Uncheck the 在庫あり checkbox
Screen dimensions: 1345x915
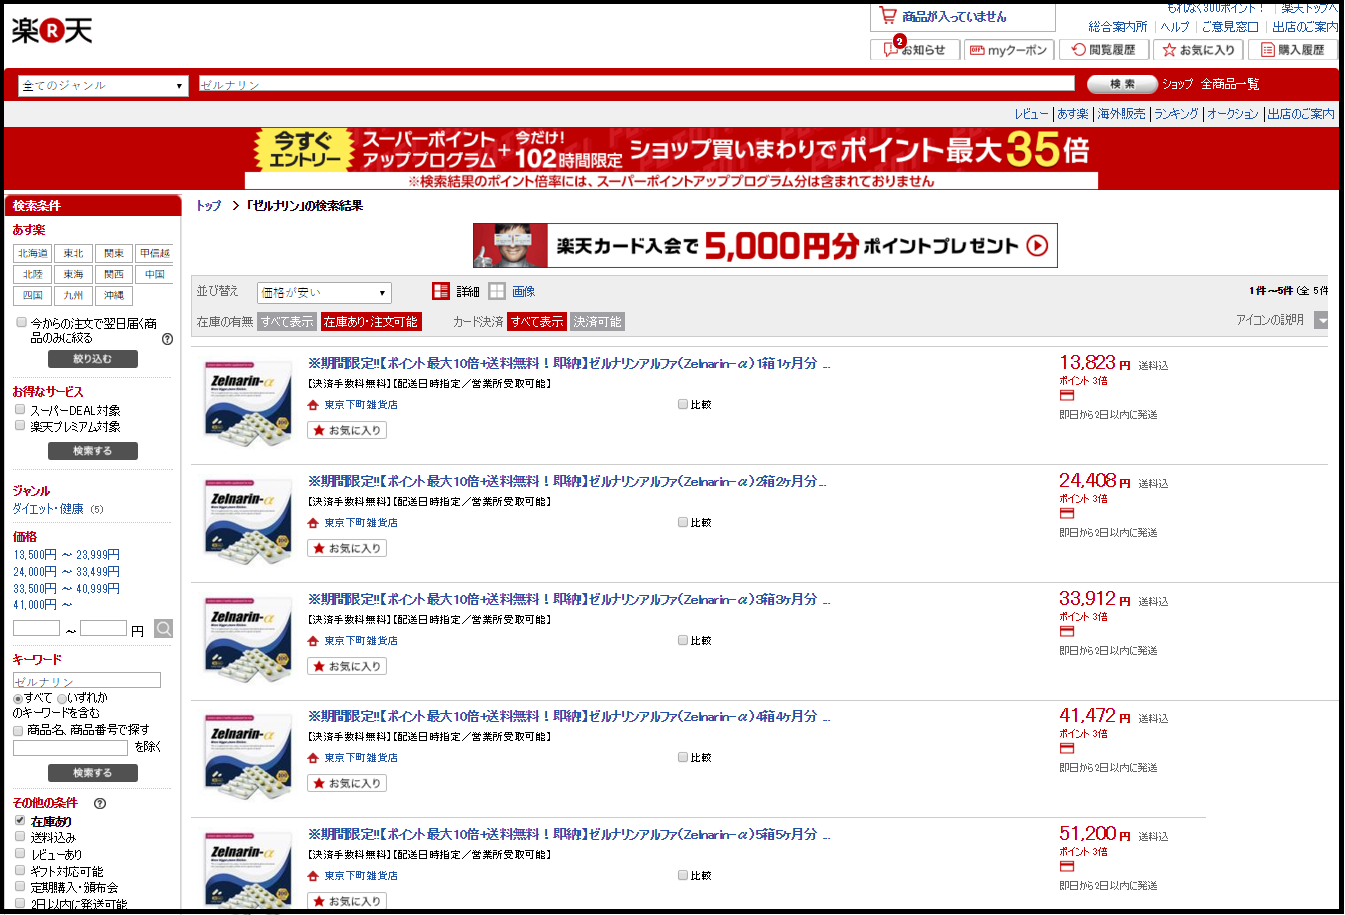(20, 820)
